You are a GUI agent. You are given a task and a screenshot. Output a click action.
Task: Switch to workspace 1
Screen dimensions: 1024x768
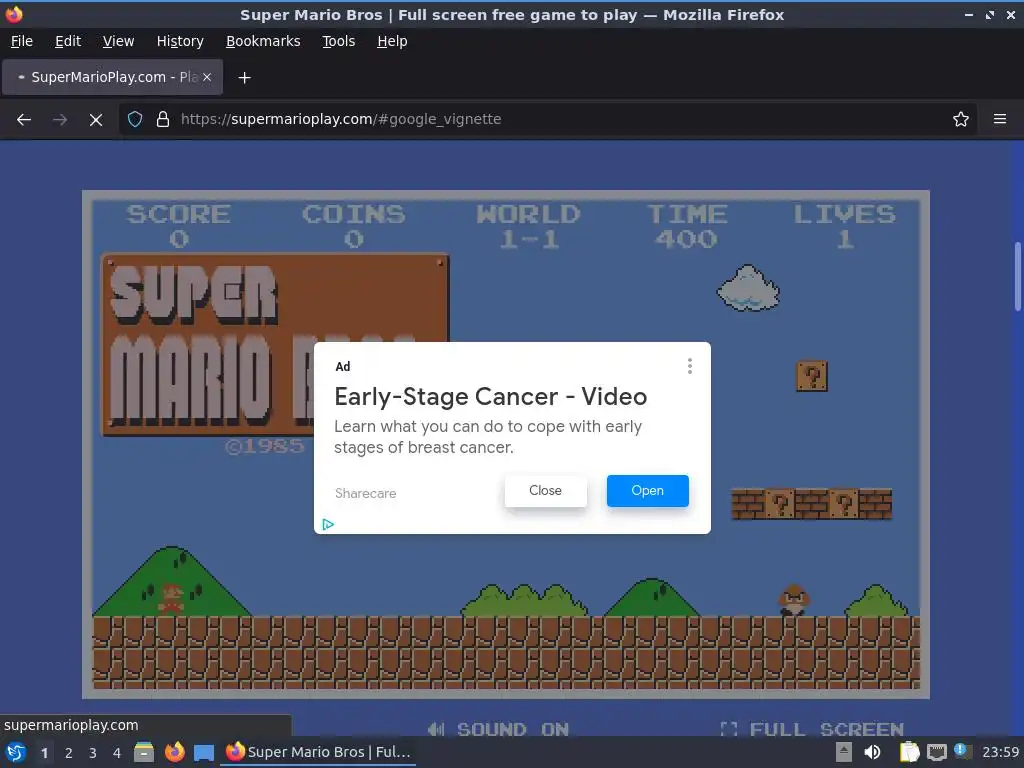click(x=44, y=753)
